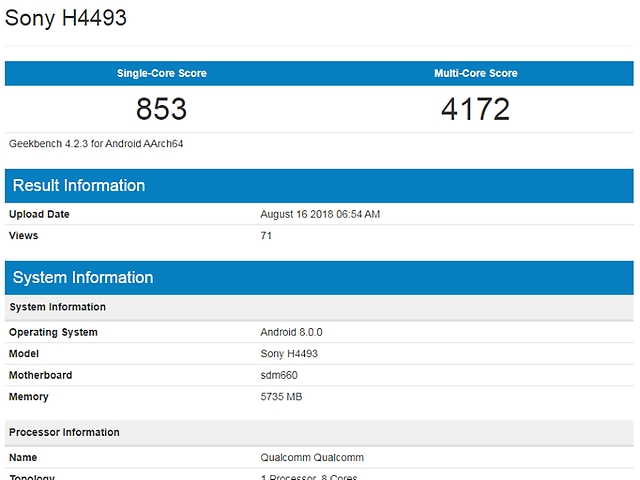This screenshot has width=640, height=480.
Task: Select the Views row label
Action: pyautogui.click(x=25, y=236)
